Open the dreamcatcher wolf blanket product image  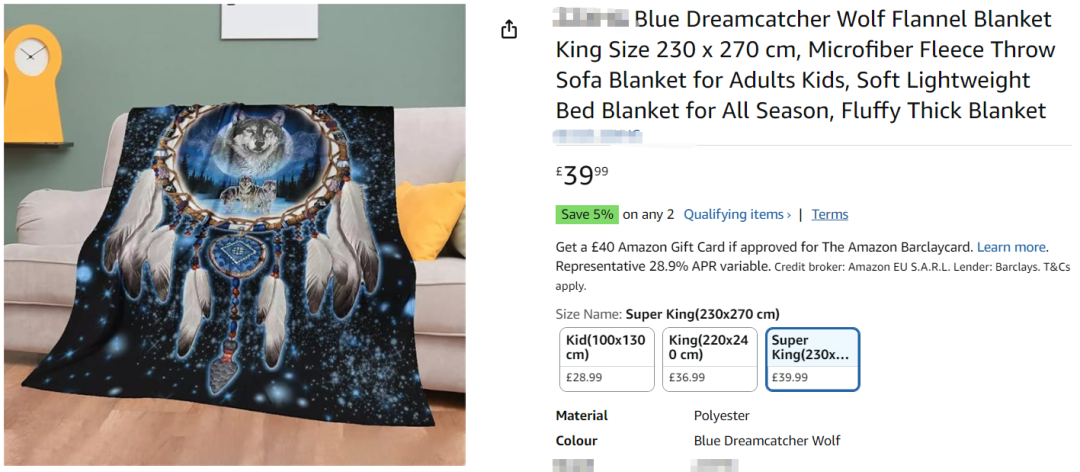click(233, 235)
